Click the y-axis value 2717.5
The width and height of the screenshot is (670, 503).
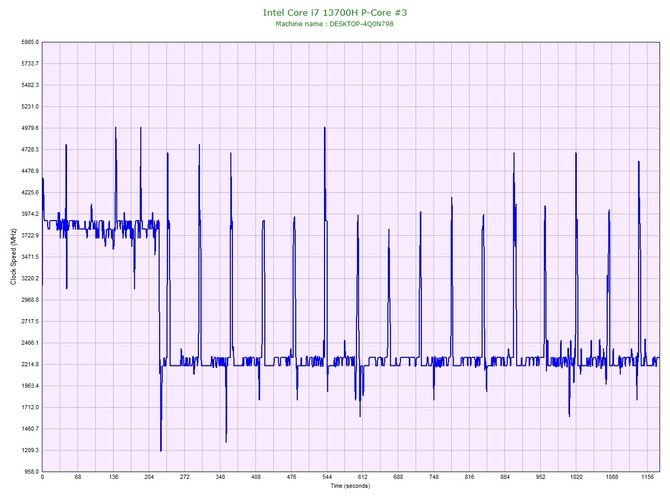tap(30, 321)
